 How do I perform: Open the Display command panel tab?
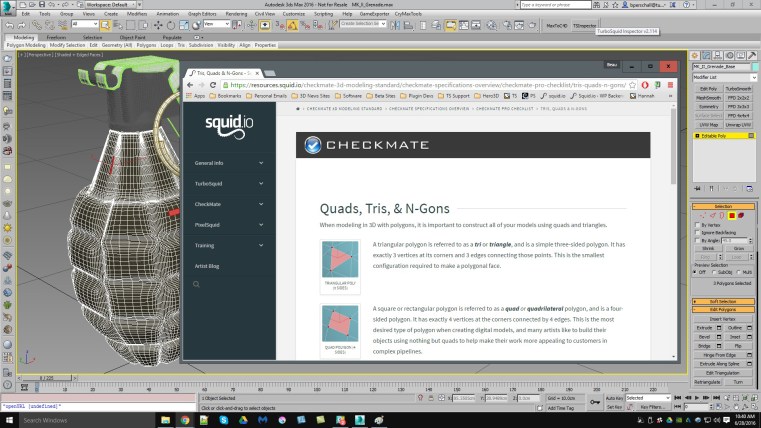(x=740, y=55)
